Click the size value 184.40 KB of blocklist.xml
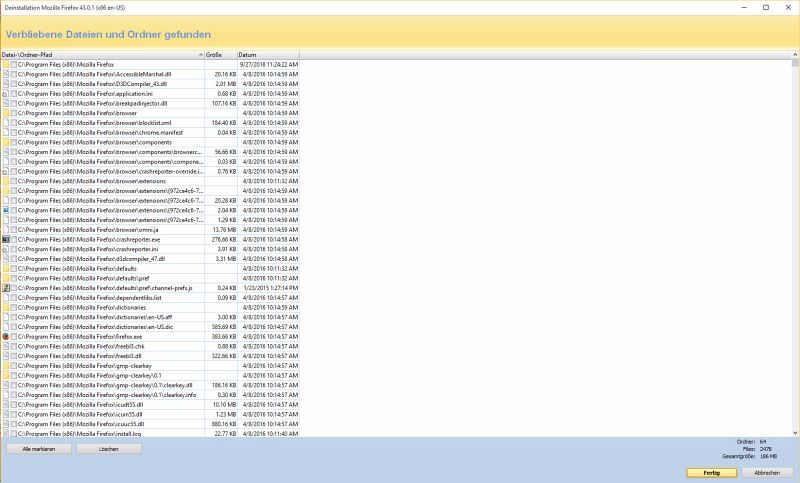Screen dimensions: 800x483 pyautogui.click(x=224, y=123)
